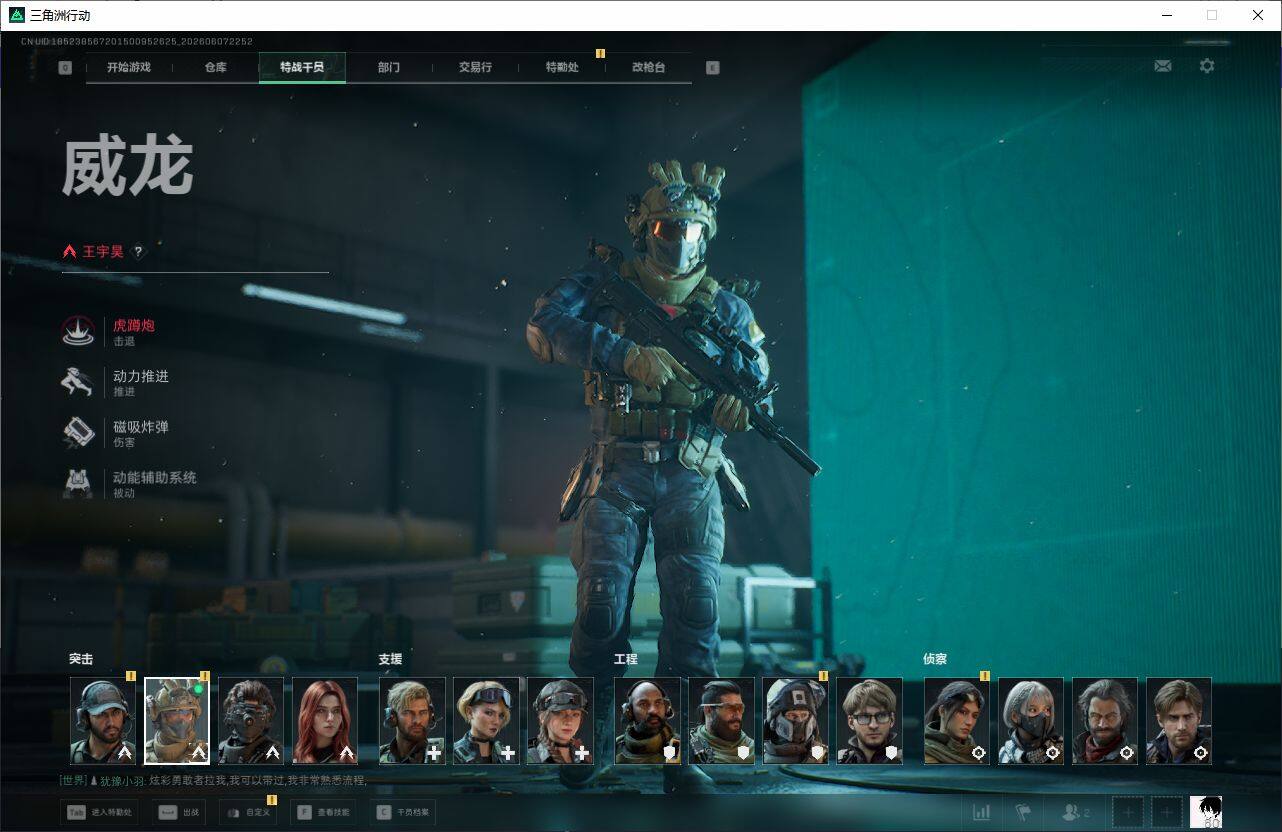1282x832 pixels.
Task: Click the second empty squad slot plus
Action: (1166, 813)
